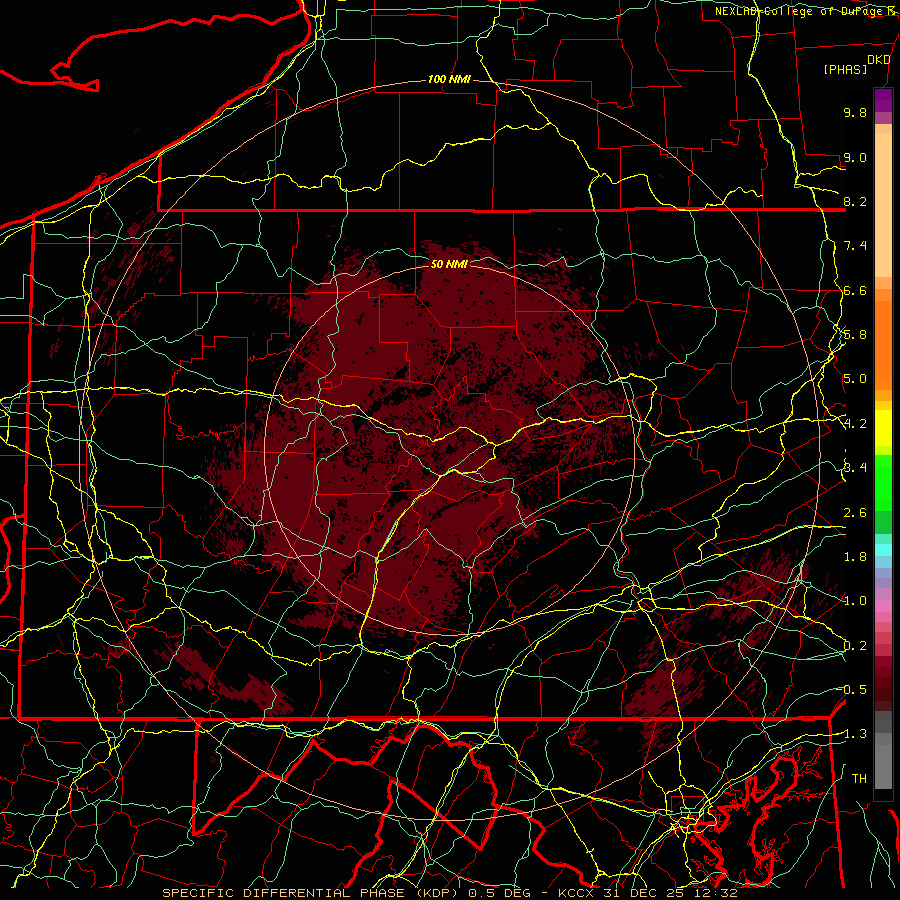Image resolution: width=900 pixels, height=900 pixels.
Task: Click the 7.4 scale value
Action: (855, 246)
